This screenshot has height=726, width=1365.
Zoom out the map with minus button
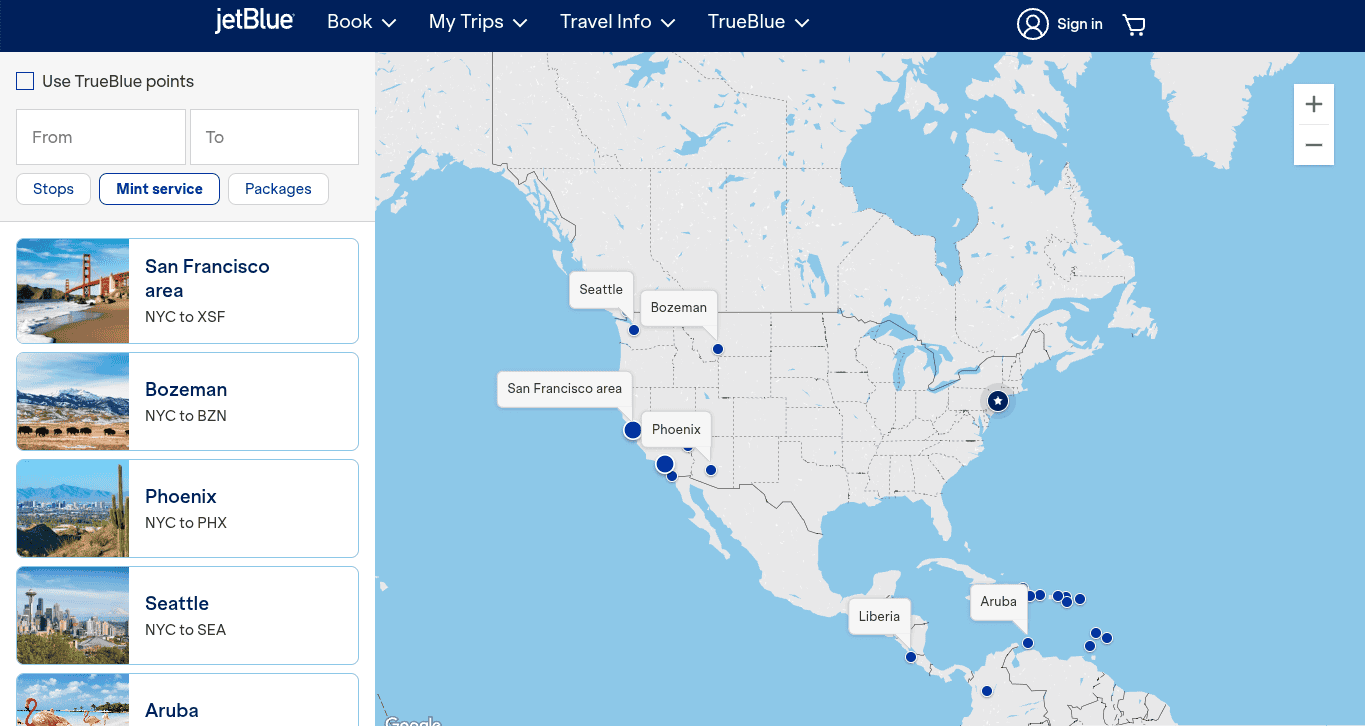1313,145
